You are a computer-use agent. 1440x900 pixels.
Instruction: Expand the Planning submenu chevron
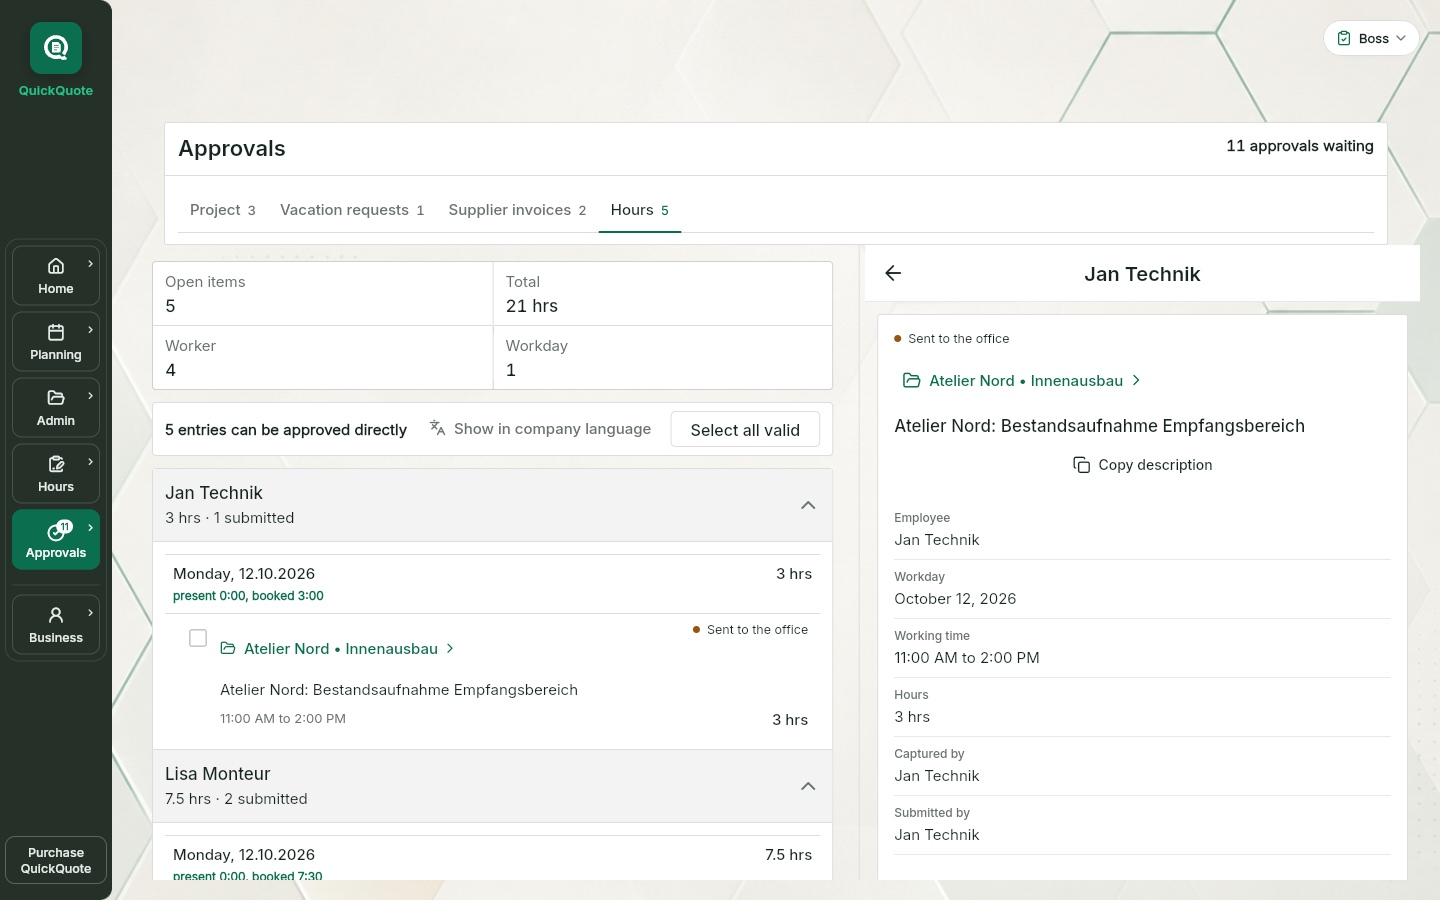(91, 330)
